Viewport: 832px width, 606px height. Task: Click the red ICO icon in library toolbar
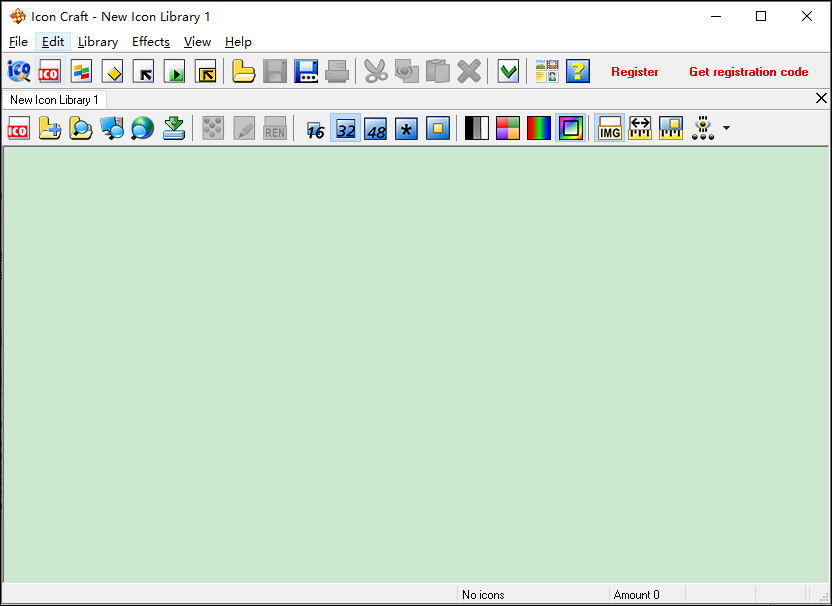pyautogui.click(x=19, y=128)
